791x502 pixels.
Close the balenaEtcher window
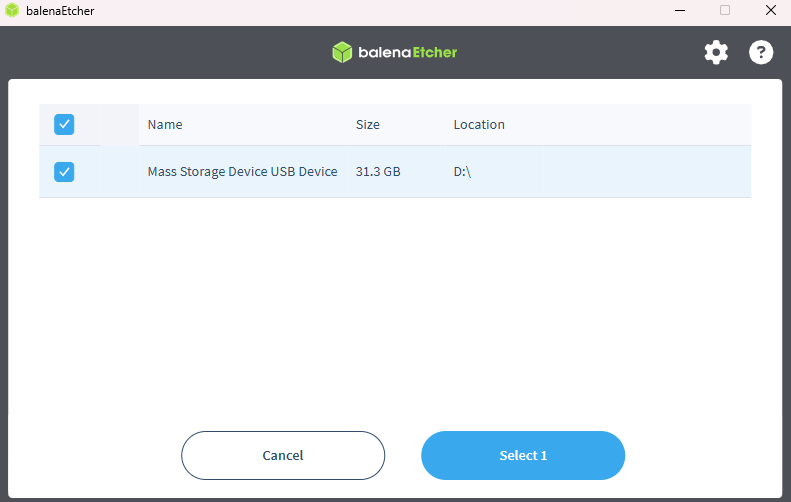coord(769,11)
